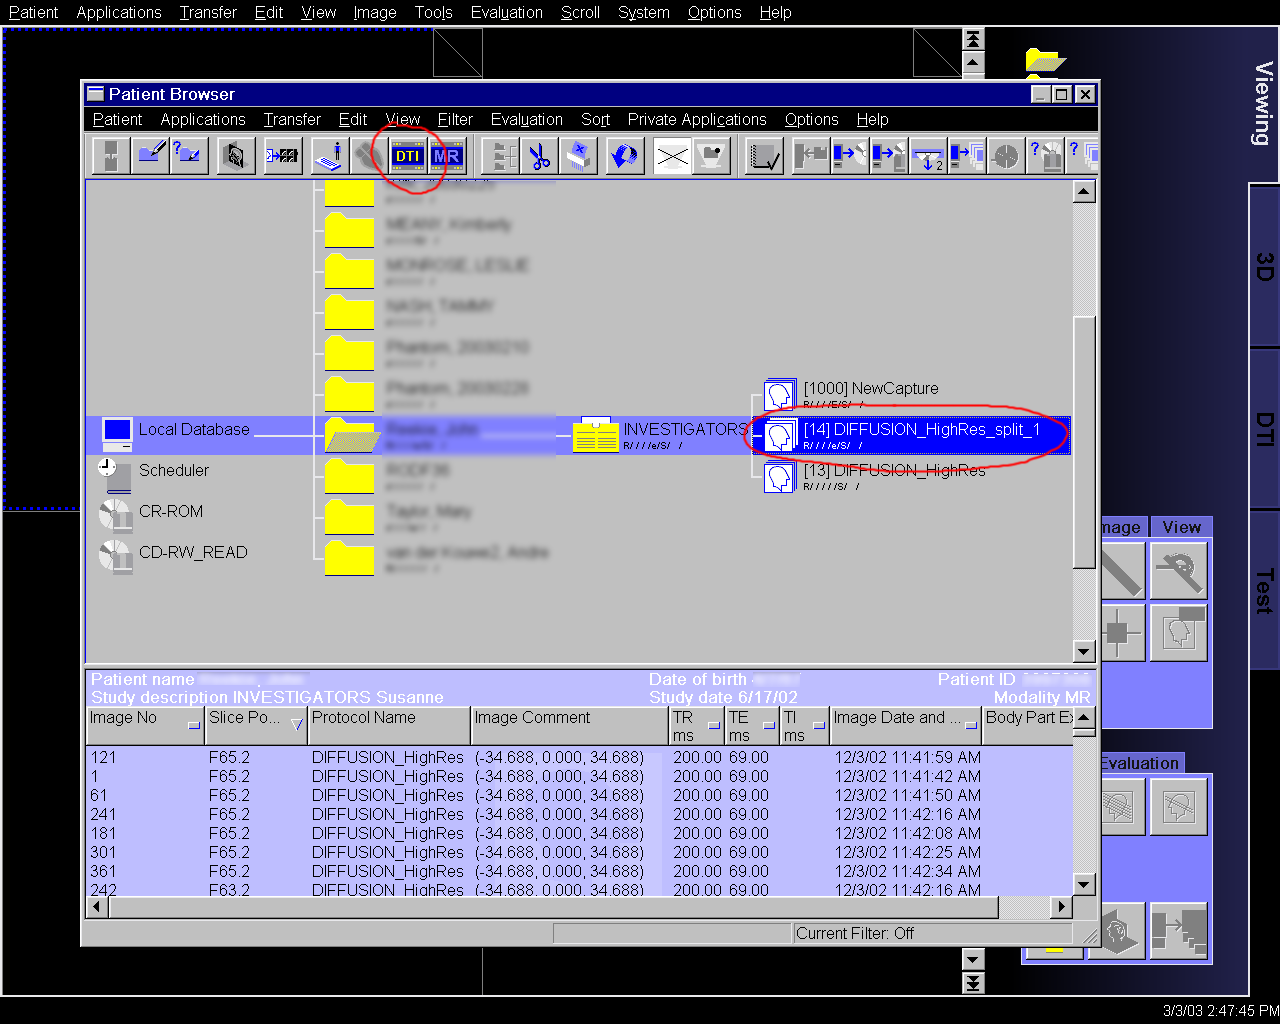1280x1024 pixels.
Task: Click up arrow of patient tree scrollbar
Action: [1084, 192]
